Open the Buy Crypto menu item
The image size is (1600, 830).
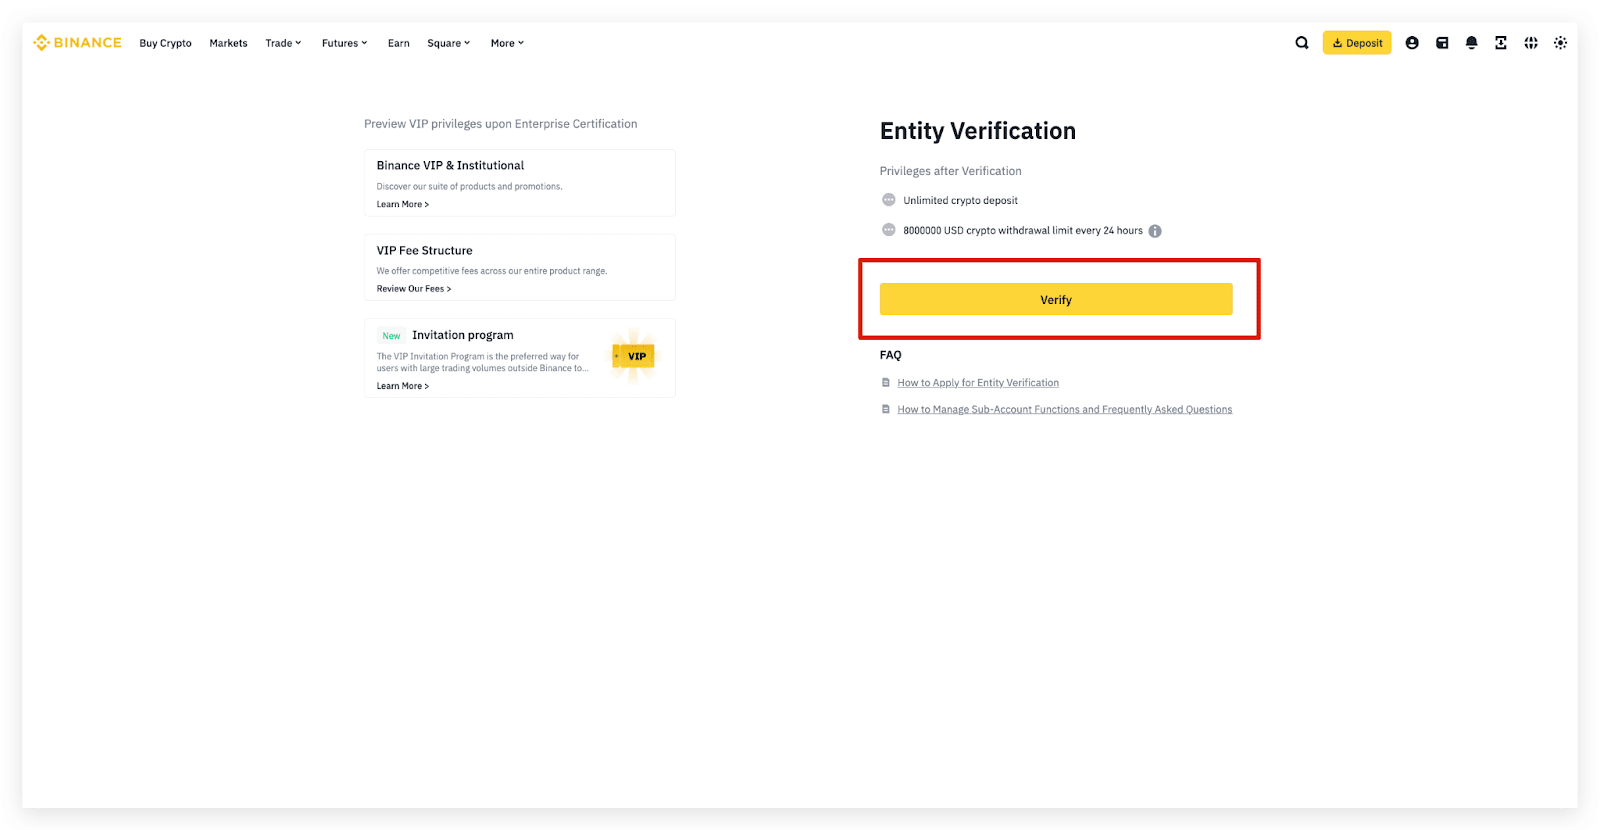click(165, 43)
